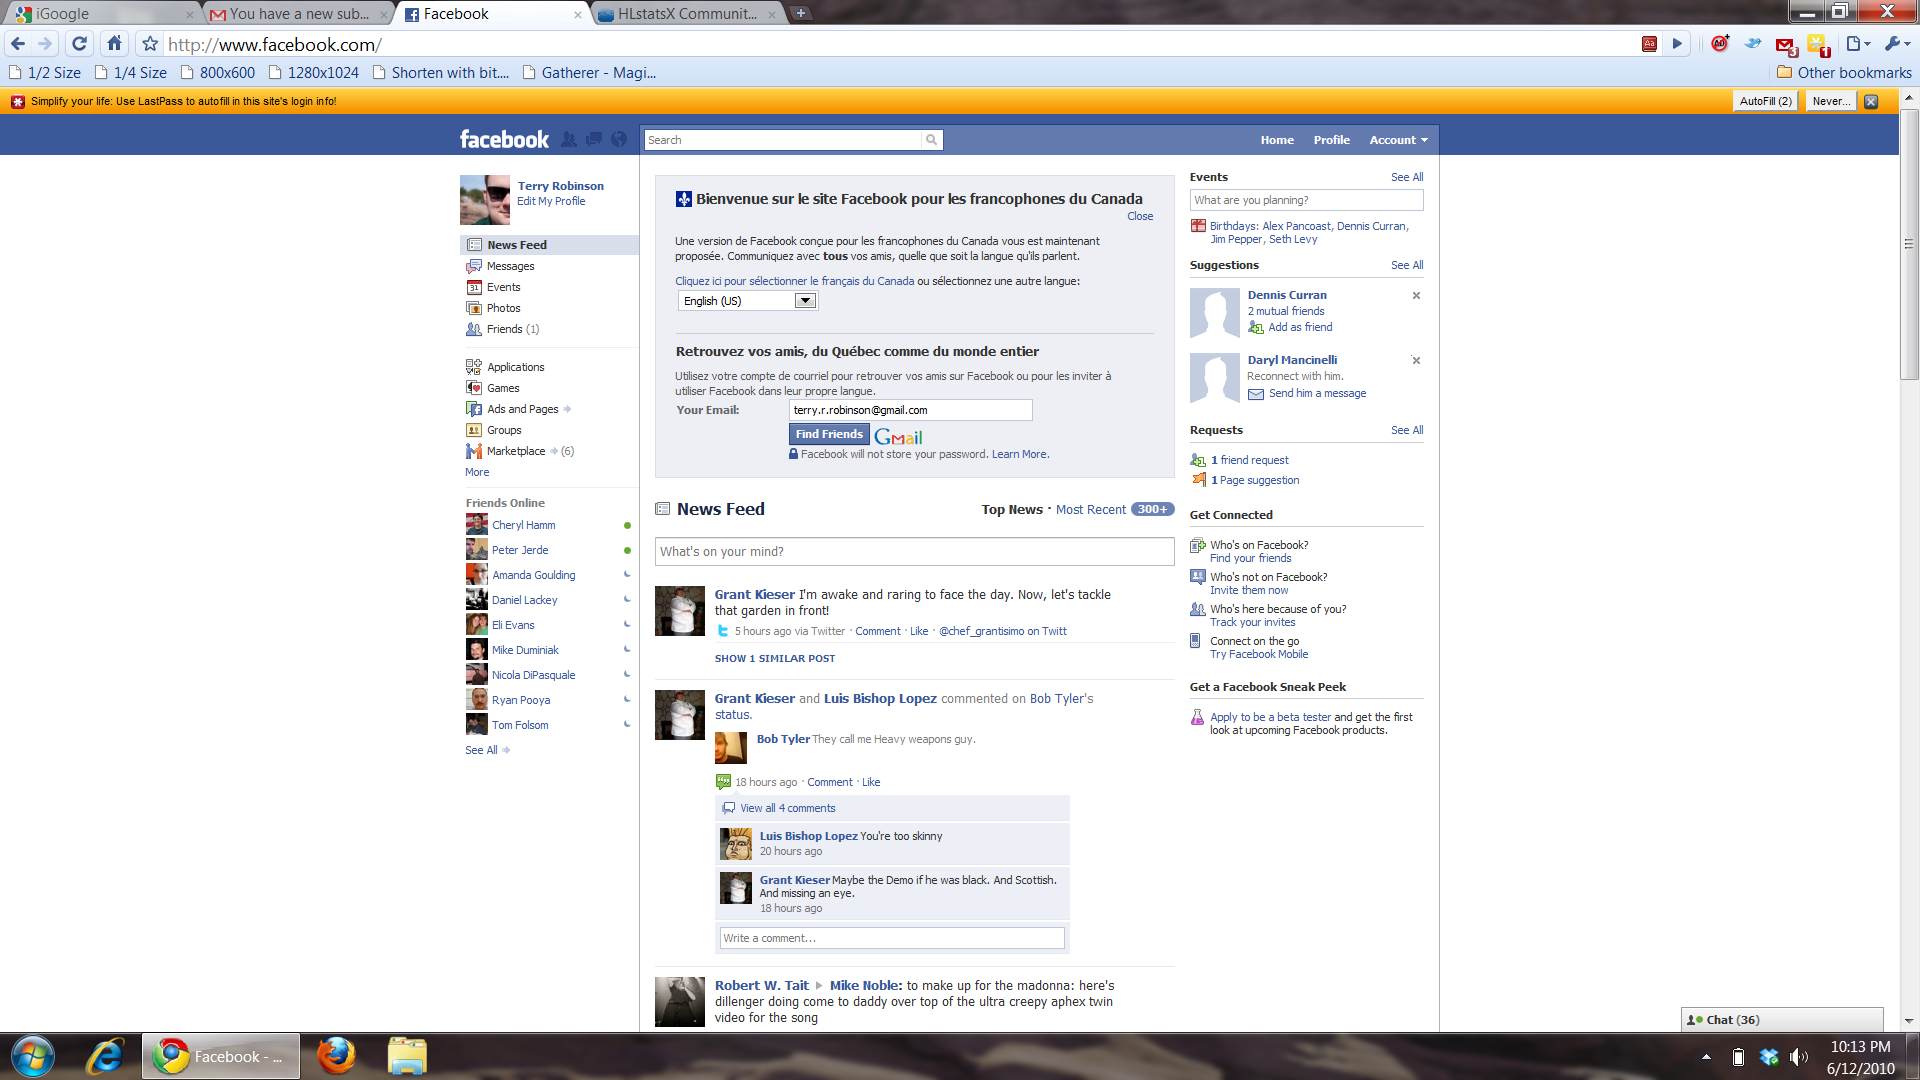The image size is (1920, 1080).
Task: Click the Chrome back arrow
Action: click(x=18, y=43)
